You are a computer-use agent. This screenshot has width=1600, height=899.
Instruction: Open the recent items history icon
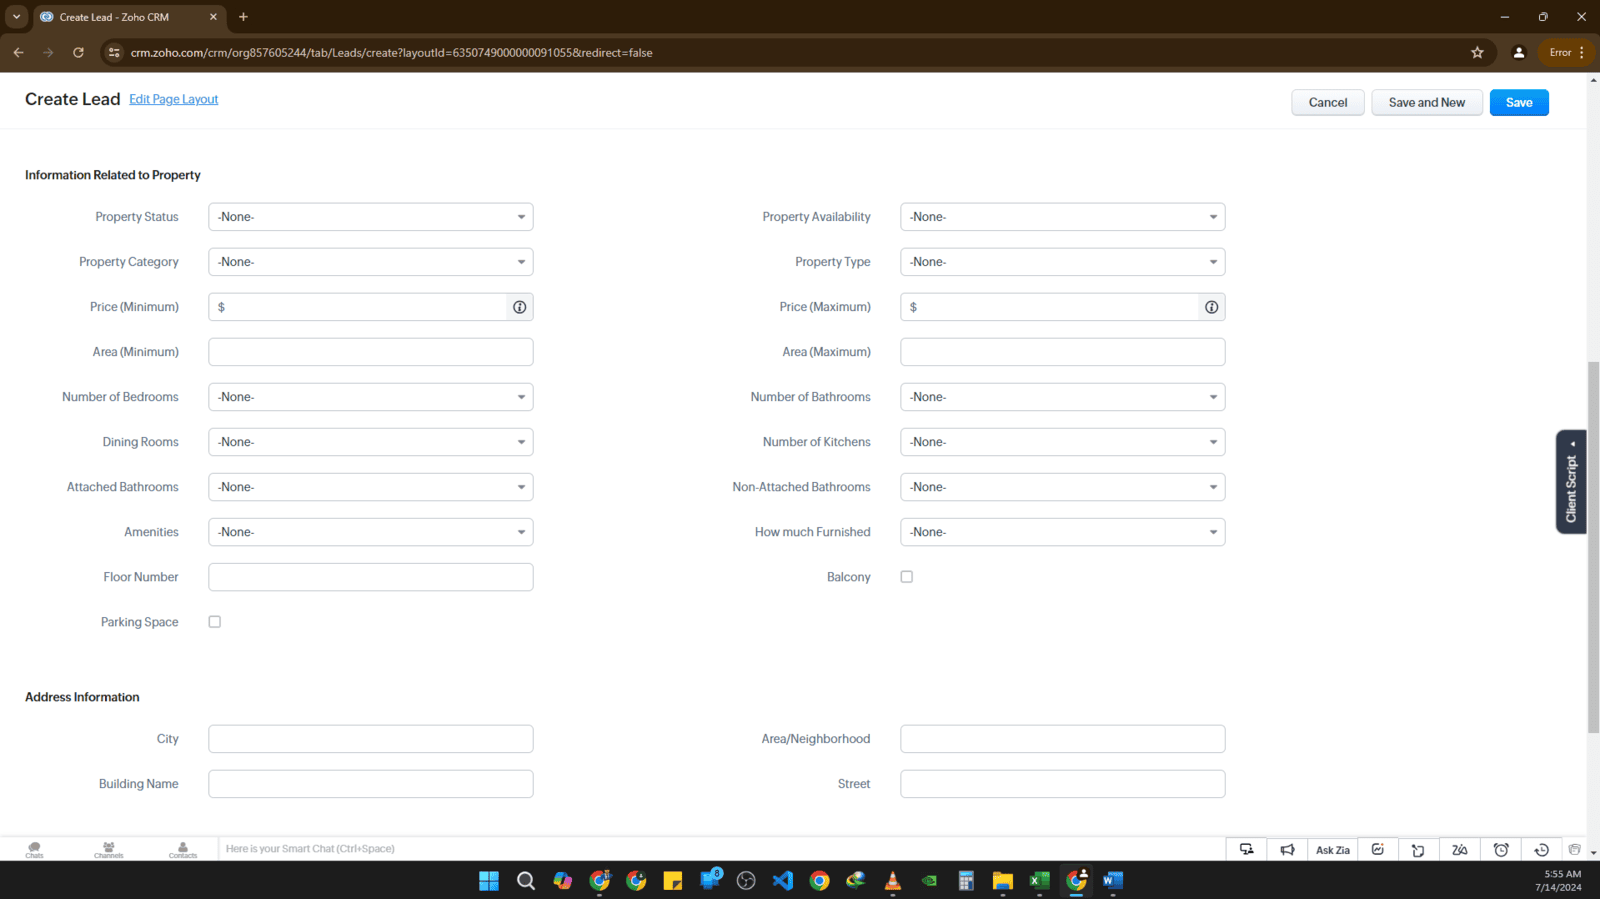pyautogui.click(x=1541, y=849)
